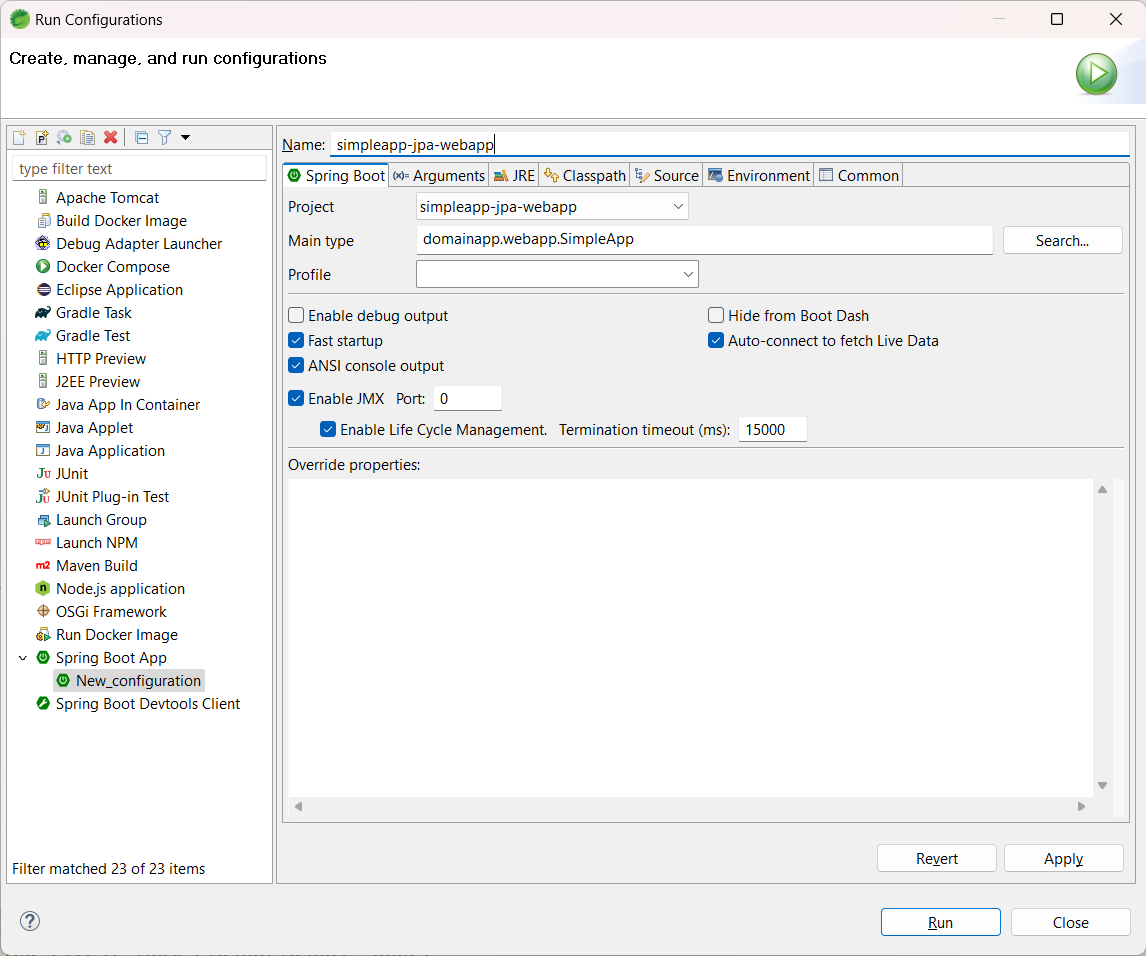The width and height of the screenshot is (1146, 956).
Task: Collapse the Spring Boot App tree node
Action: pyautogui.click(x=23, y=658)
